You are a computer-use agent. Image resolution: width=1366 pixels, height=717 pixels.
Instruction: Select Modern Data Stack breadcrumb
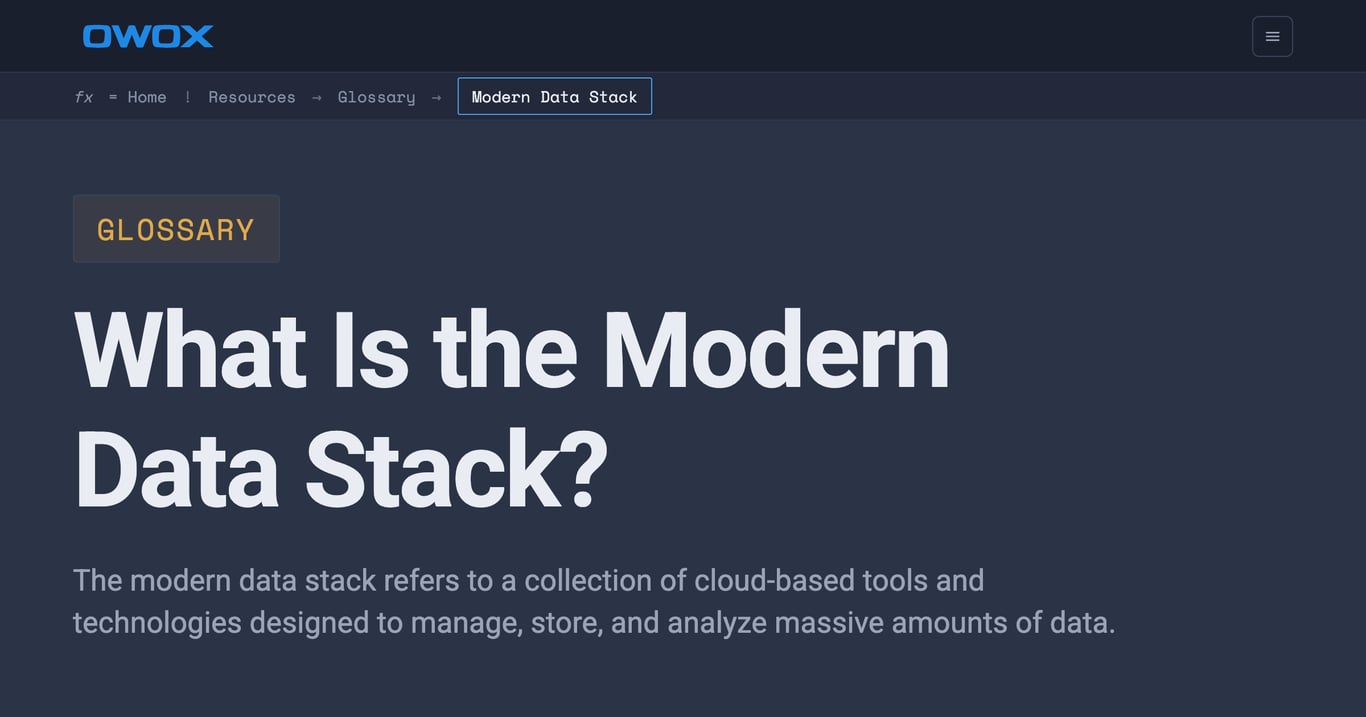point(555,96)
